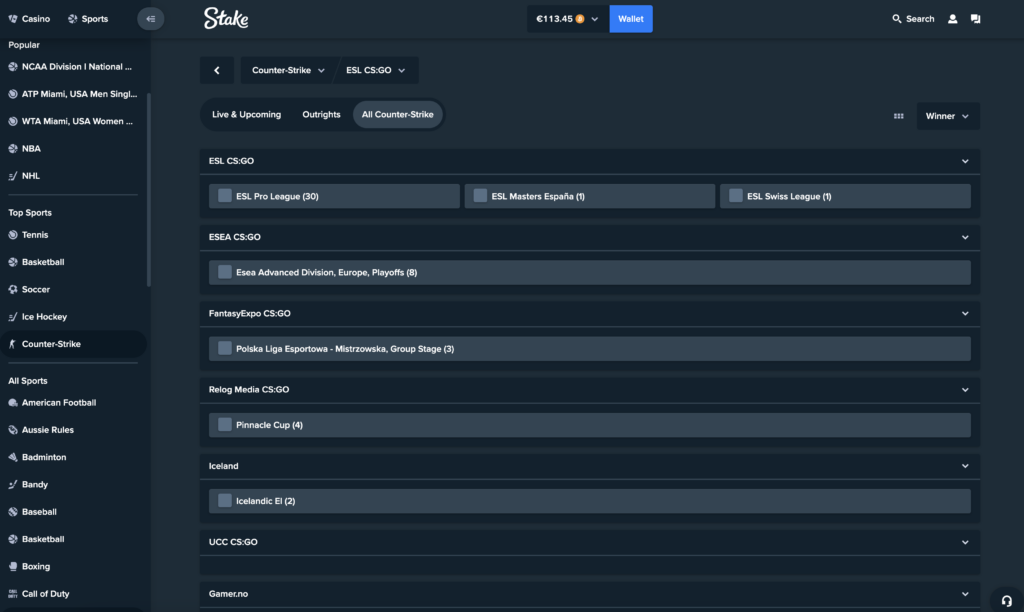Click the WTA Miami sidebar icon
This screenshot has height=612, width=1024.
pyautogui.click(x=12, y=121)
